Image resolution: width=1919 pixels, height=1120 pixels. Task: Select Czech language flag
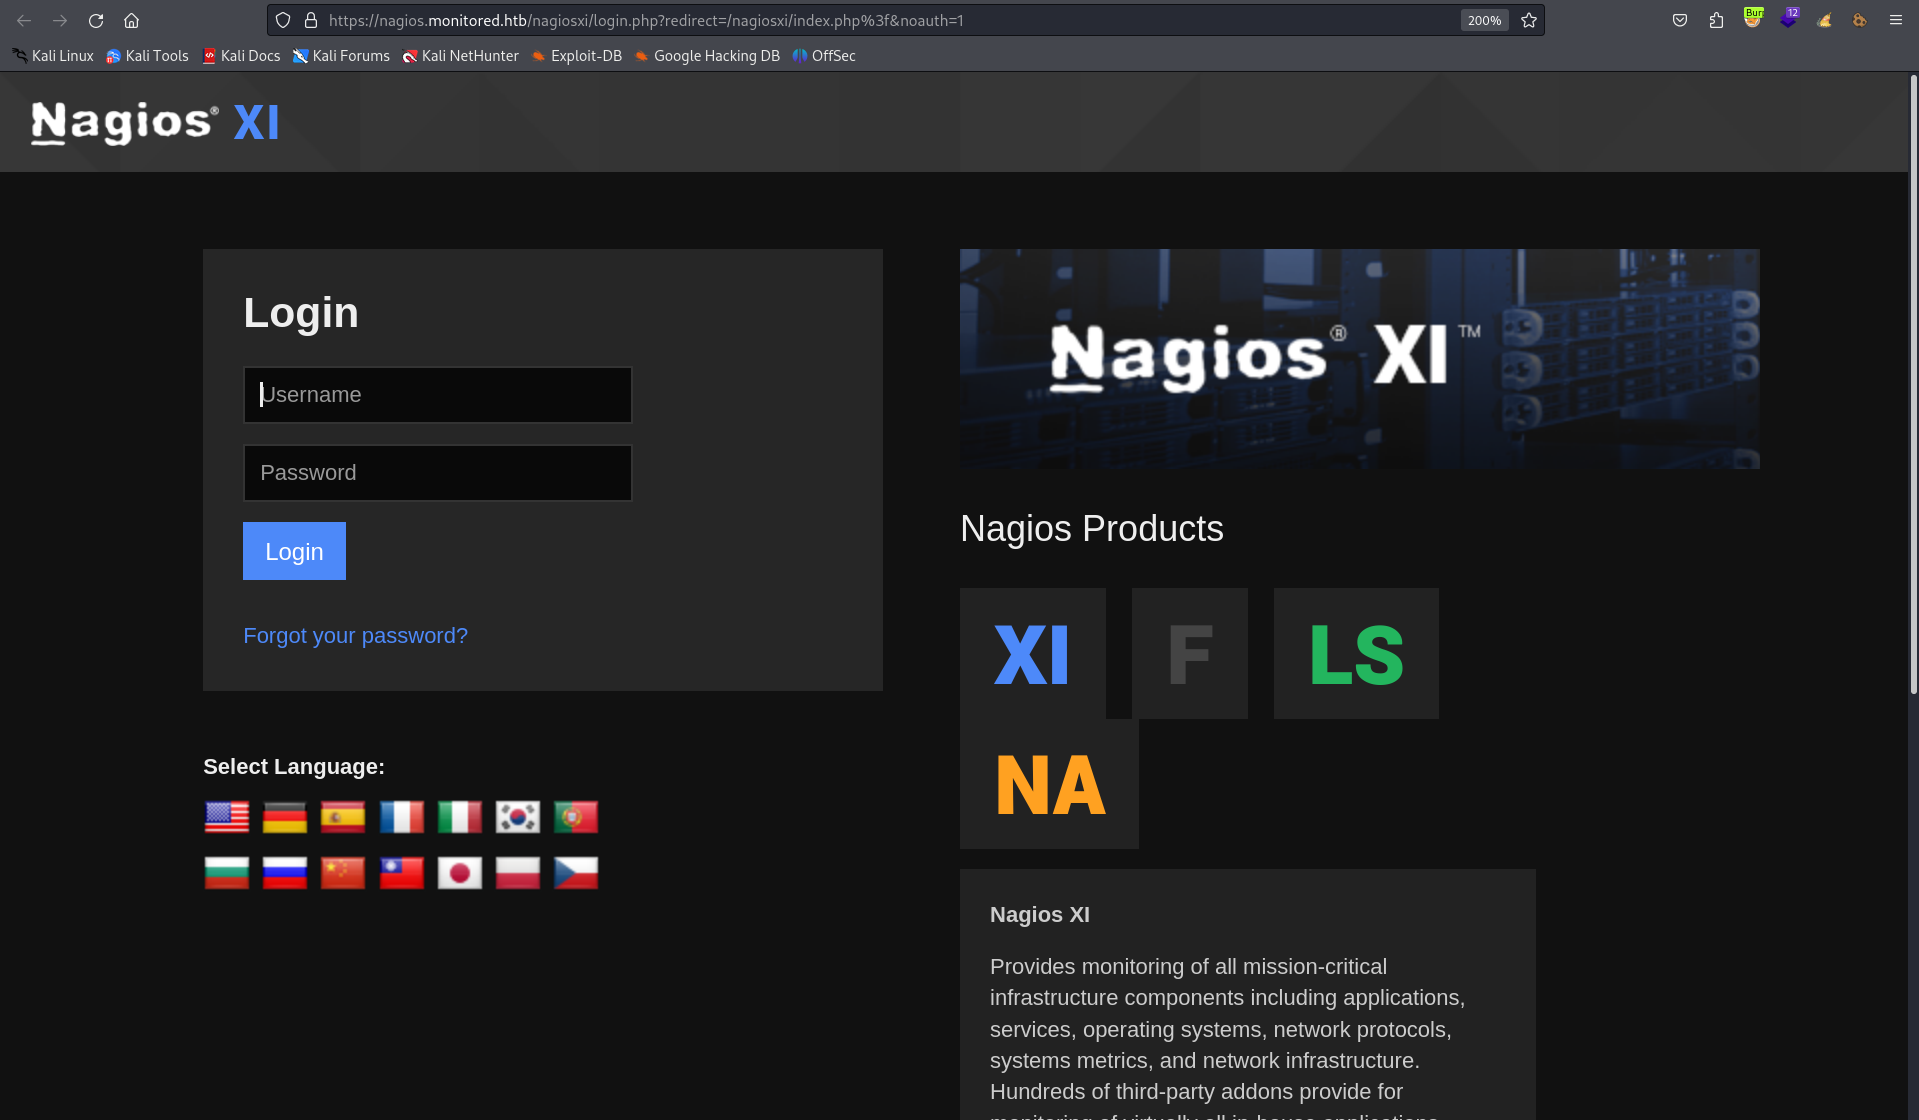[x=576, y=873]
